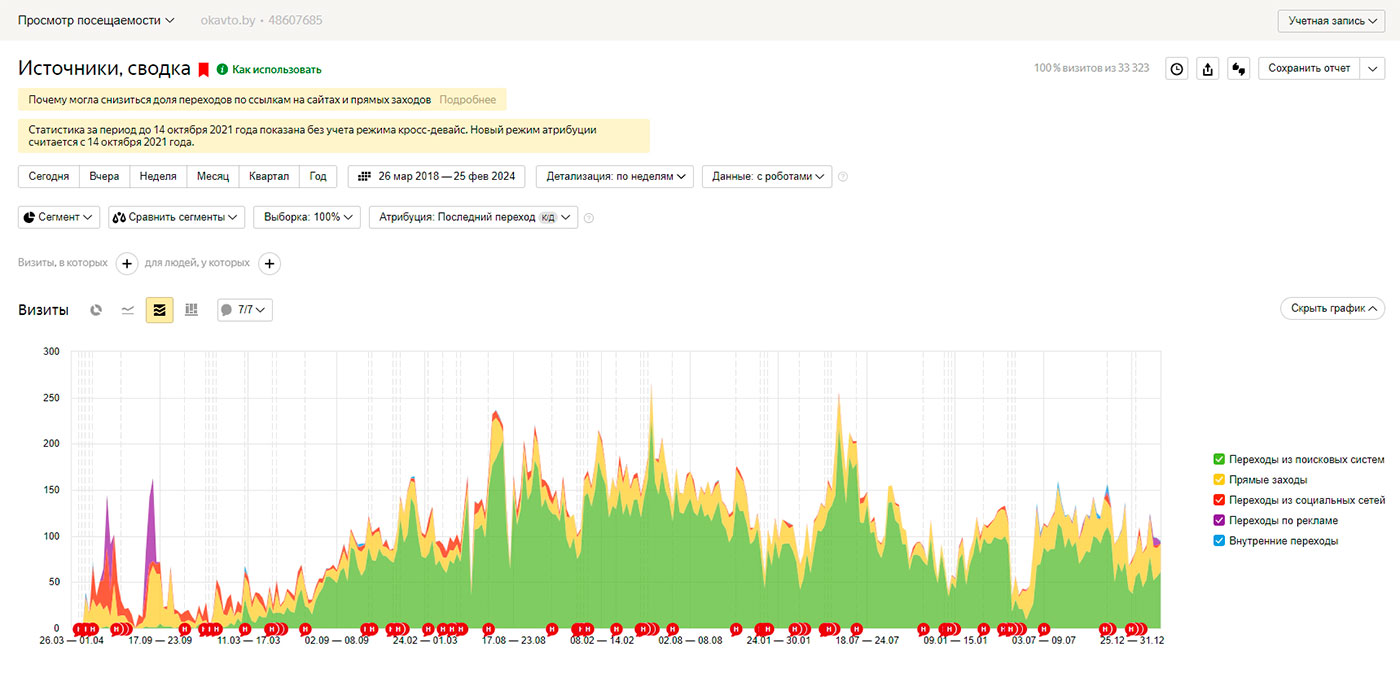This screenshot has width=1400, height=693.
Task: Expand arrow beside Сохранить отчет
Action: point(1372,69)
